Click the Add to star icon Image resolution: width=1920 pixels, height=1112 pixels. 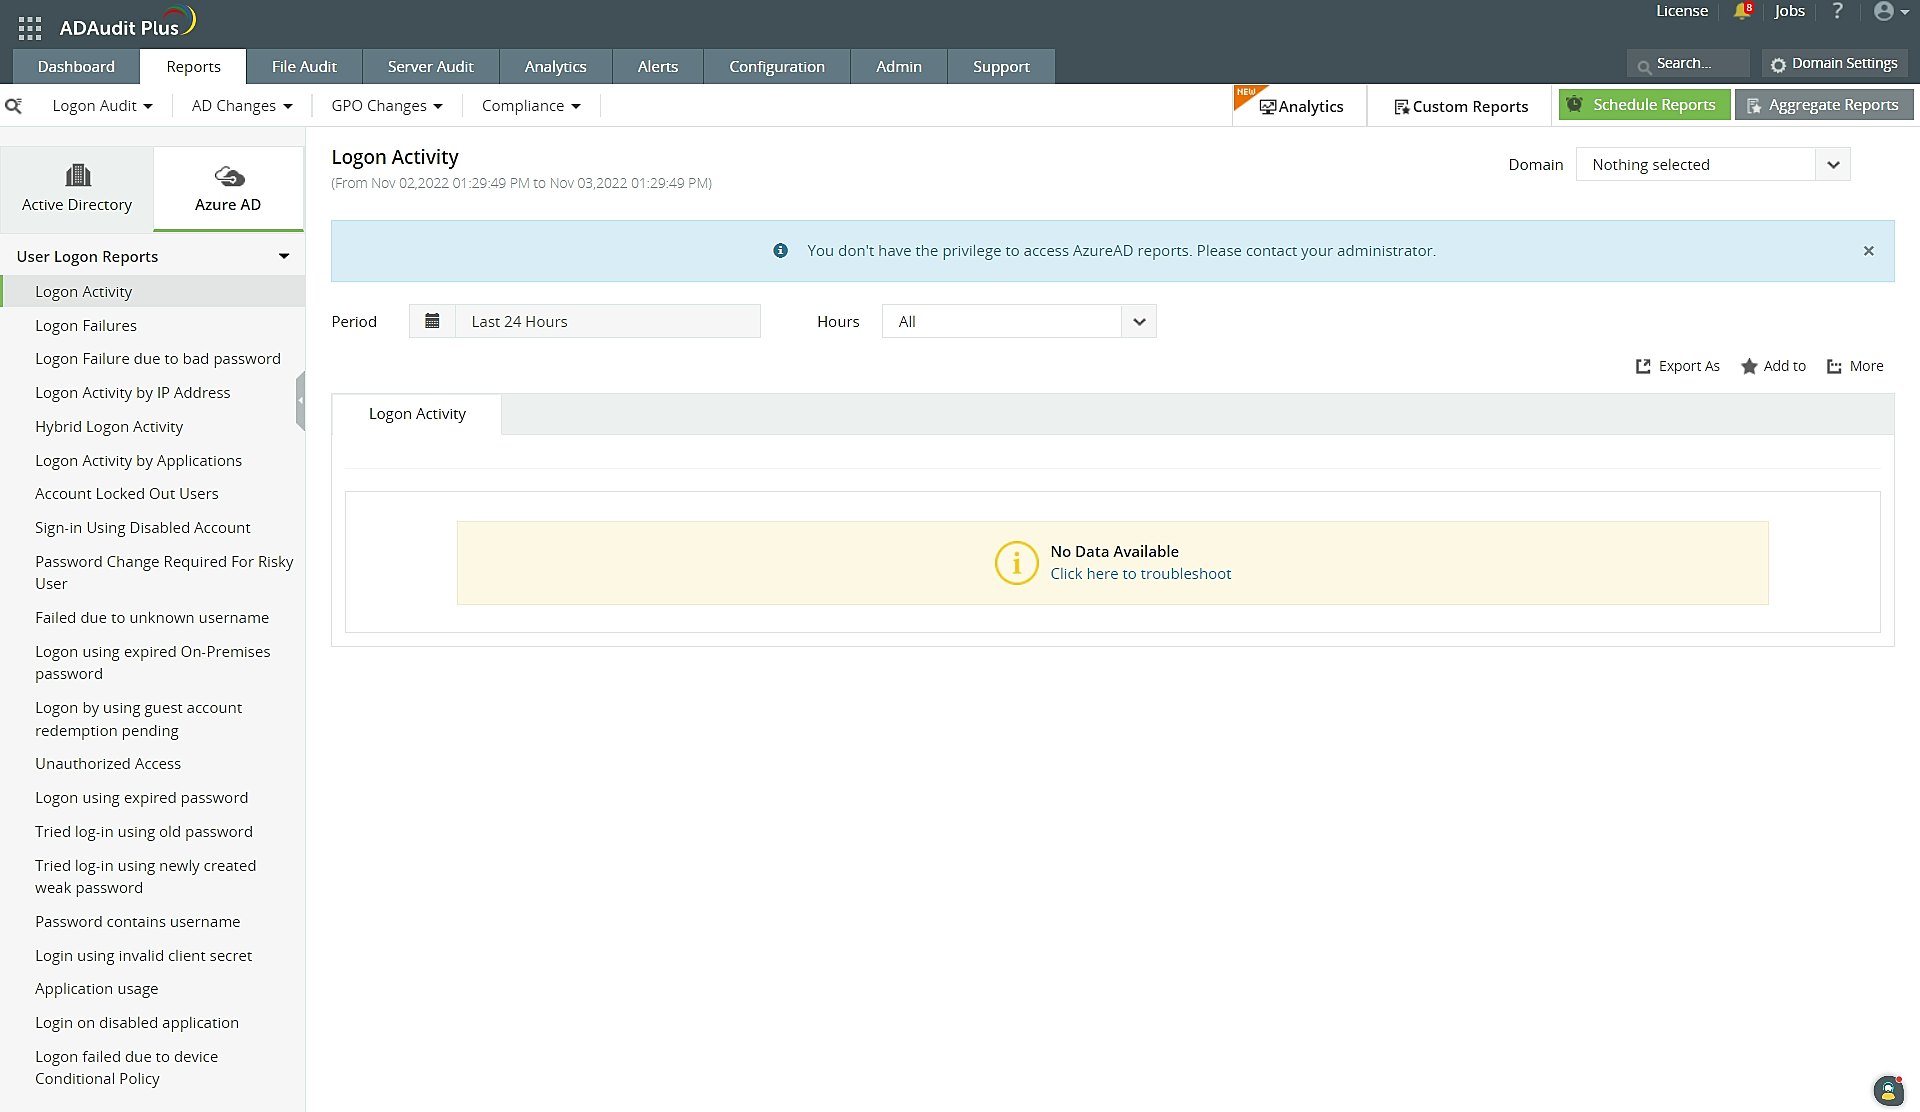(1749, 366)
